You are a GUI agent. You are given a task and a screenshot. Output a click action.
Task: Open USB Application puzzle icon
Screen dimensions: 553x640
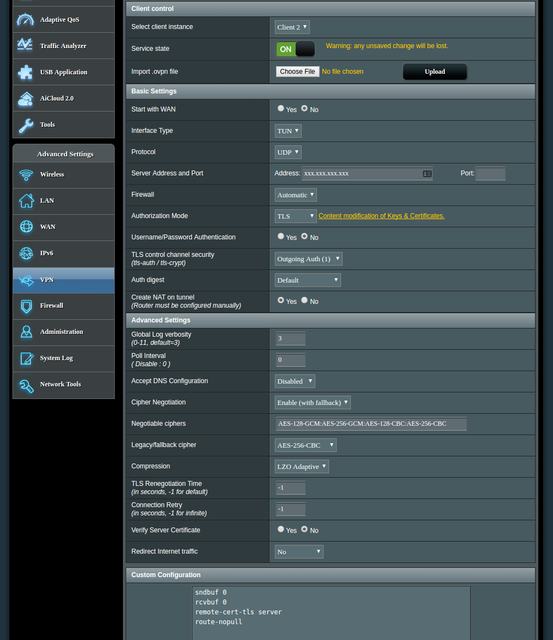pyautogui.click(x=25, y=72)
